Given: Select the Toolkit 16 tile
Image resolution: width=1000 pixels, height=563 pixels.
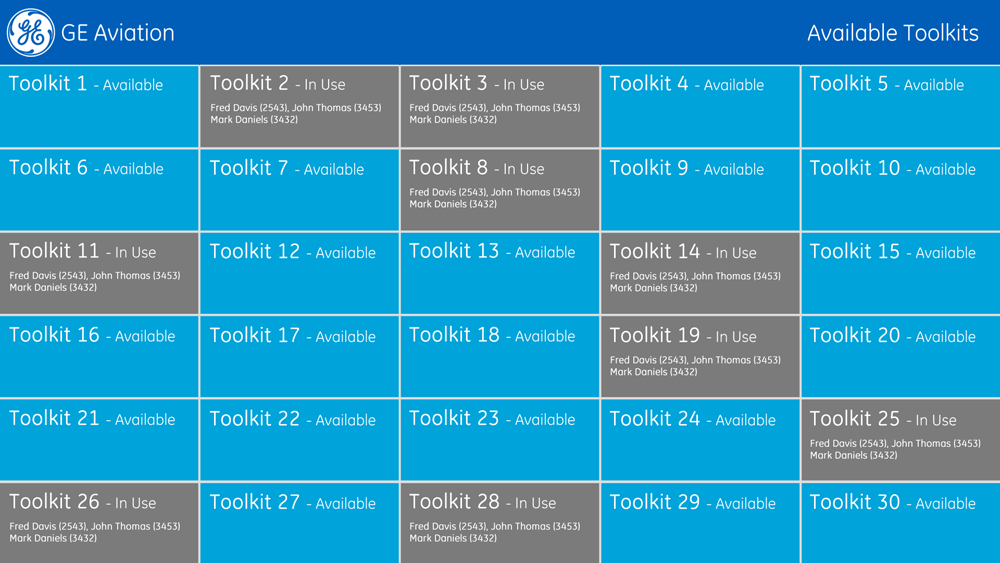Looking at the screenshot, I should pyautogui.click(x=99, y=357).
